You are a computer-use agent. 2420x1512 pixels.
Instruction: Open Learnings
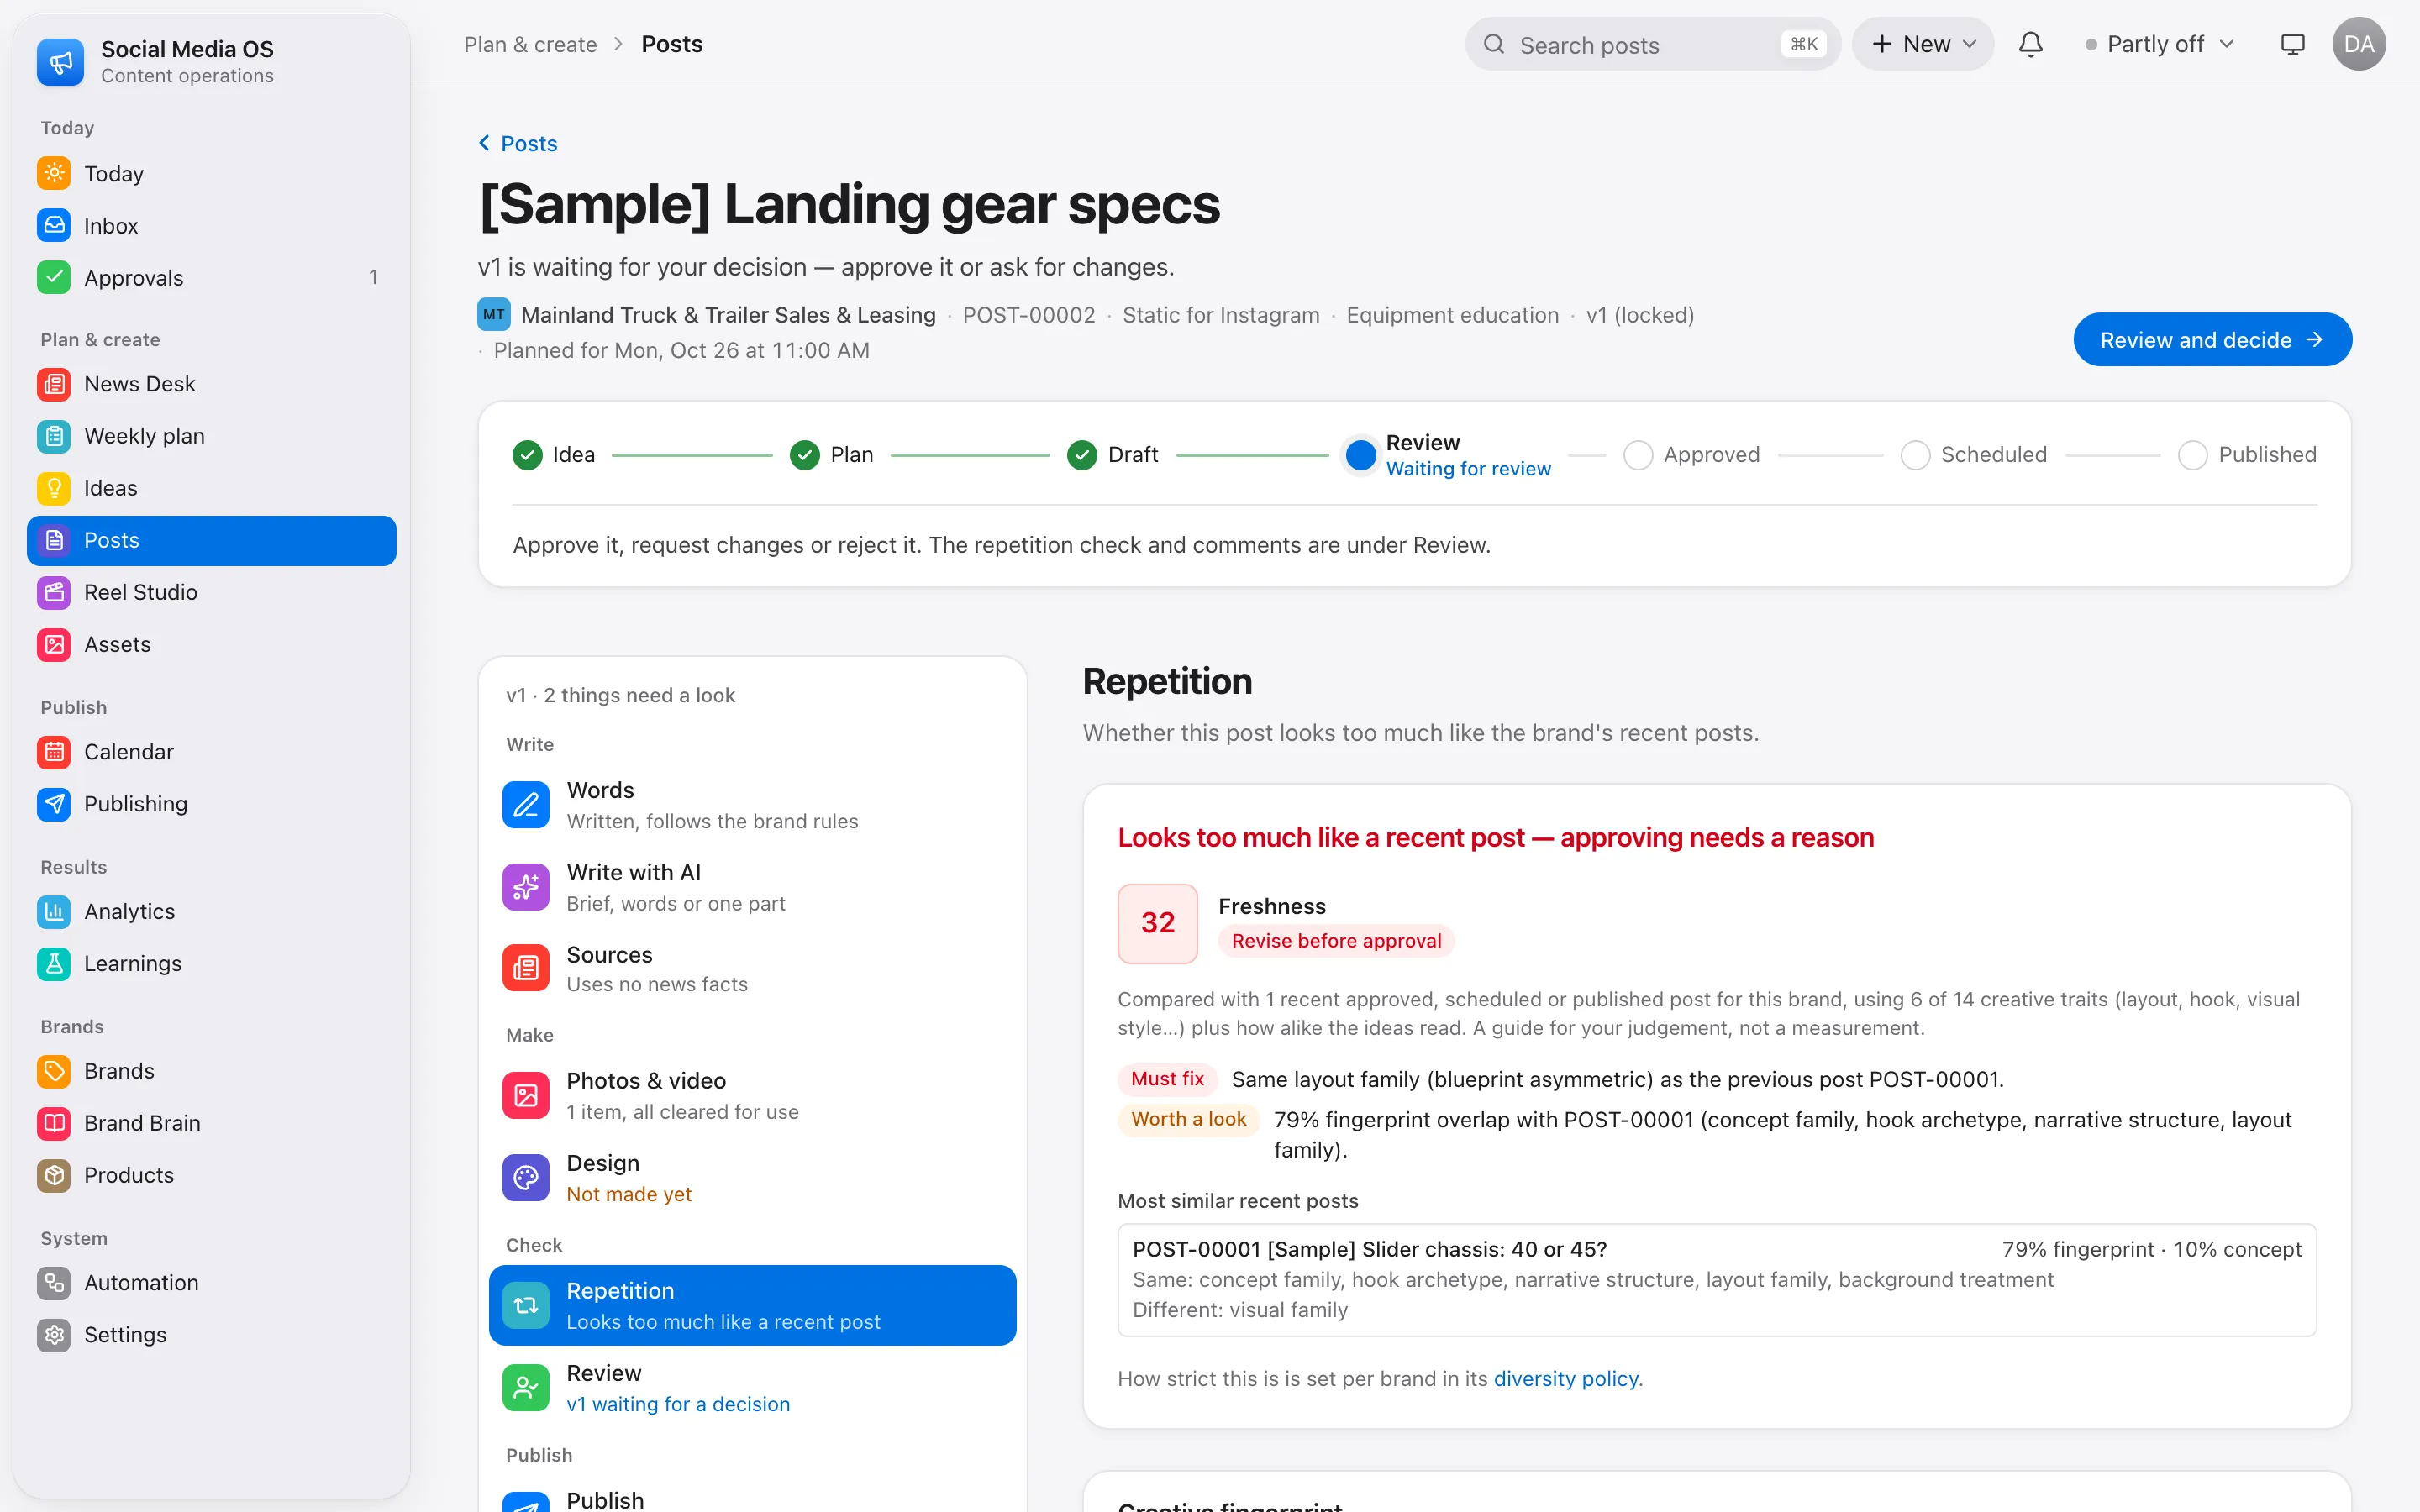tap(211, 963)
